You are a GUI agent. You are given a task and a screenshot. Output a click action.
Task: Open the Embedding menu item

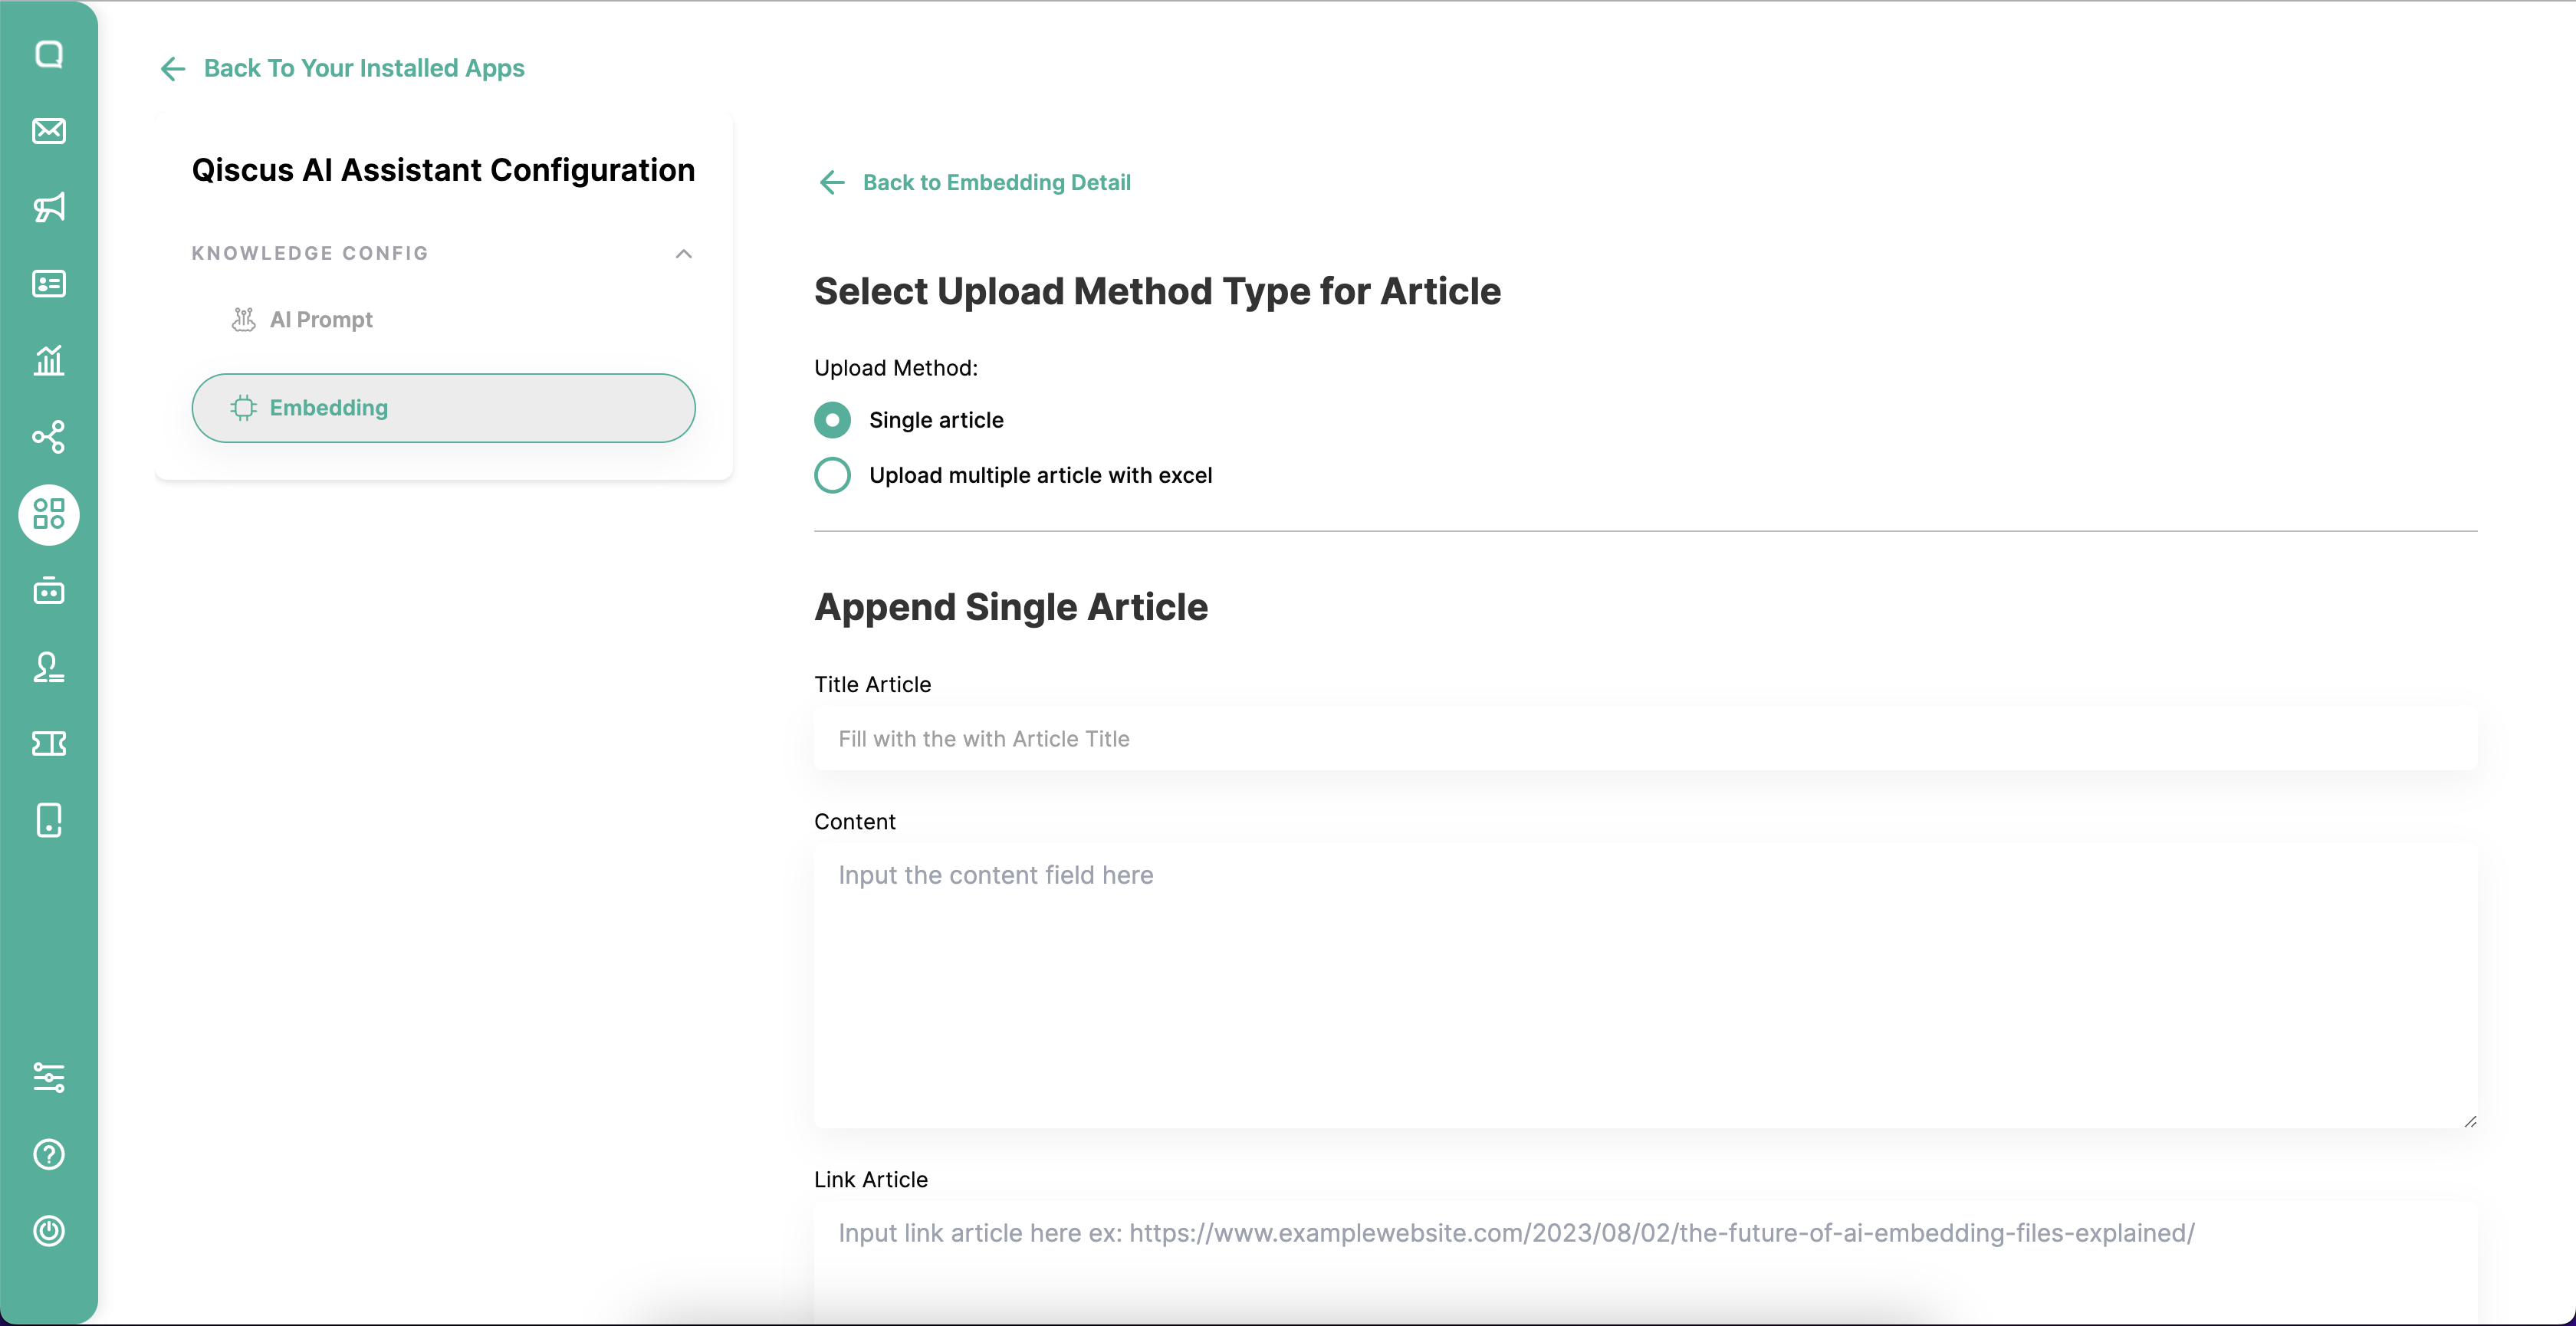pyautogui.click(x=443, y=408)
